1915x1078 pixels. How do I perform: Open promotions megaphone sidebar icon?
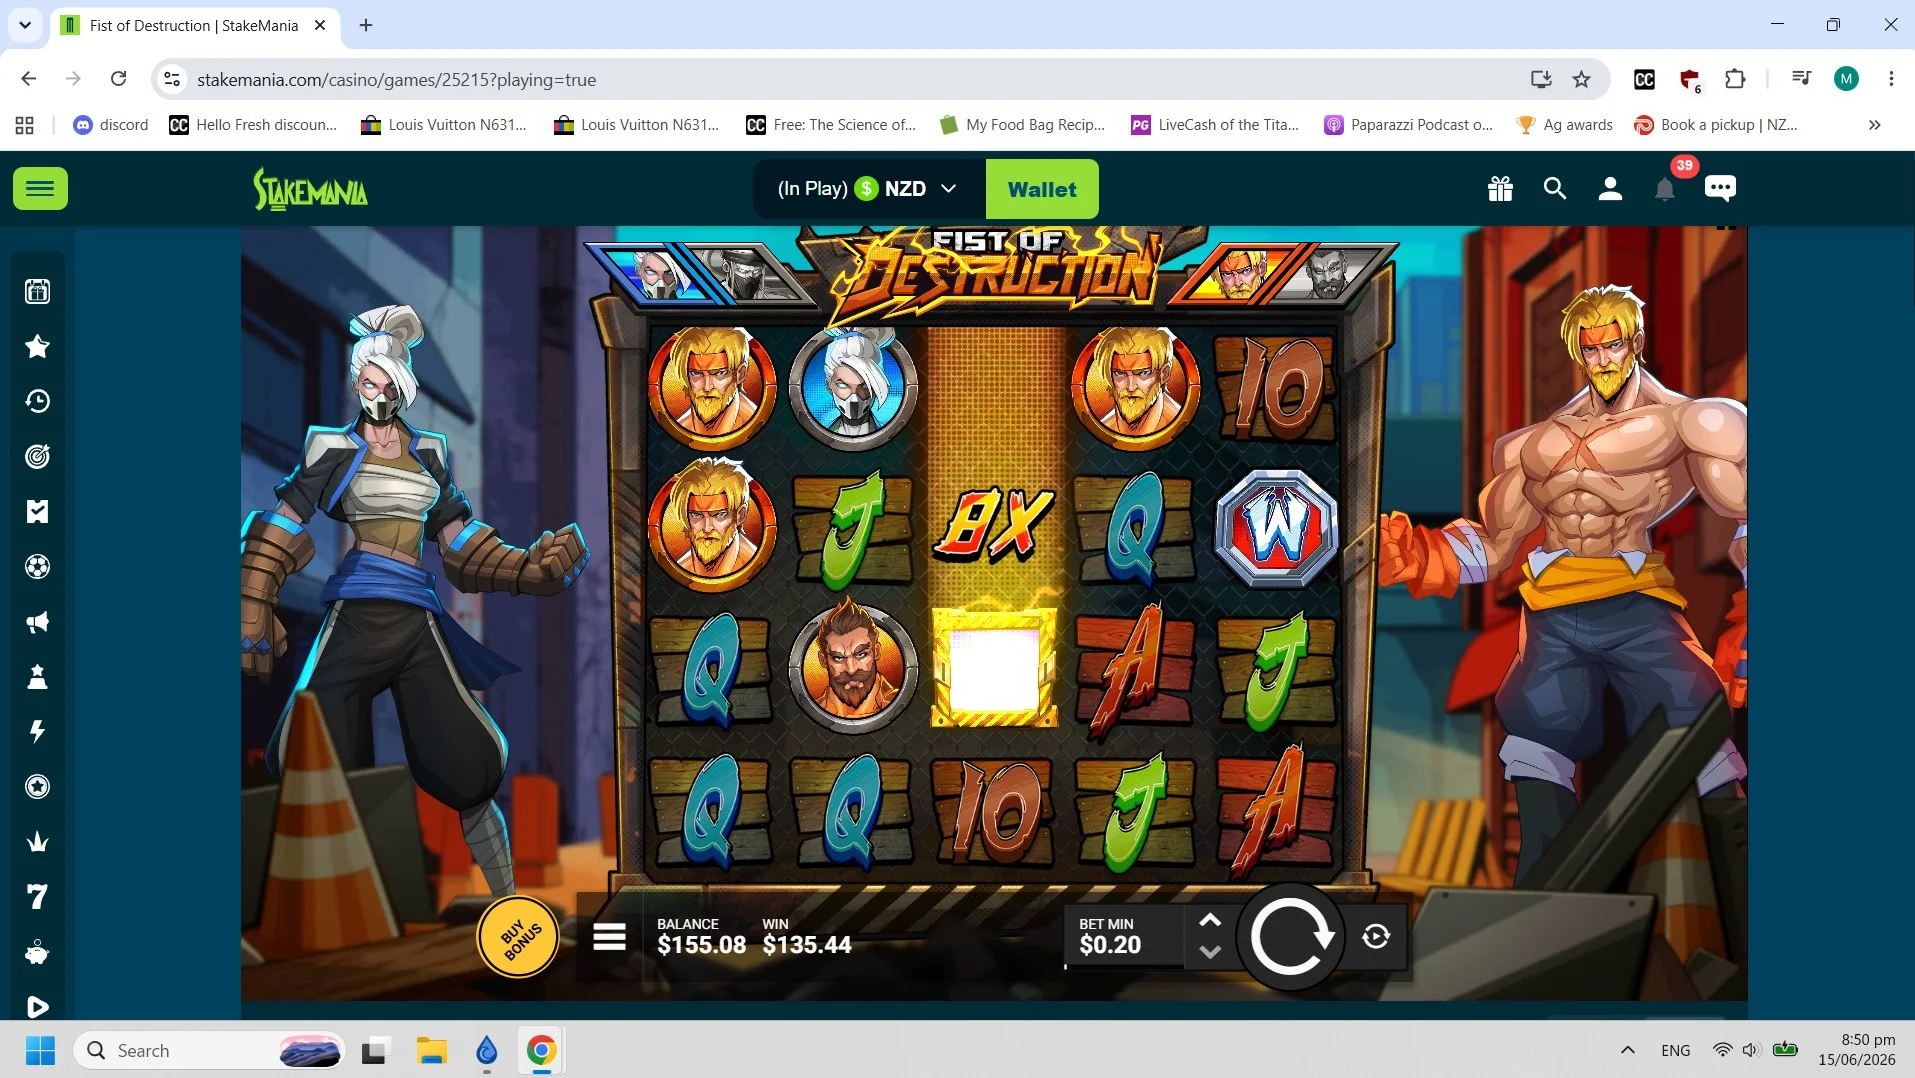pyautogui.click(x=37, y=622)
